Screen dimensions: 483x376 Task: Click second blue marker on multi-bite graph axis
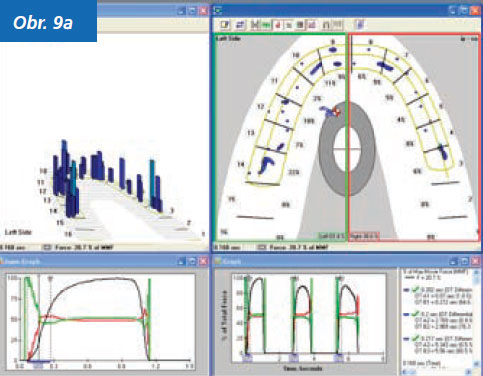point(293,358)
